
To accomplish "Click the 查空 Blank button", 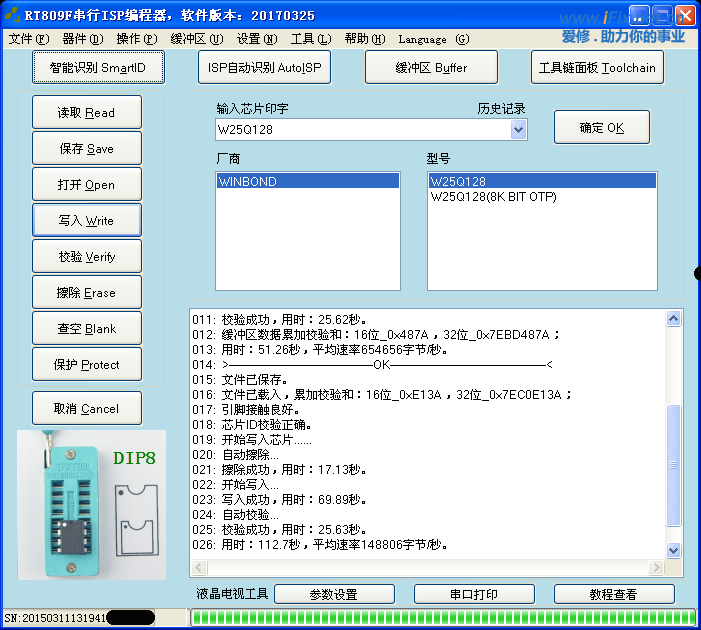I will click(87, 328).
